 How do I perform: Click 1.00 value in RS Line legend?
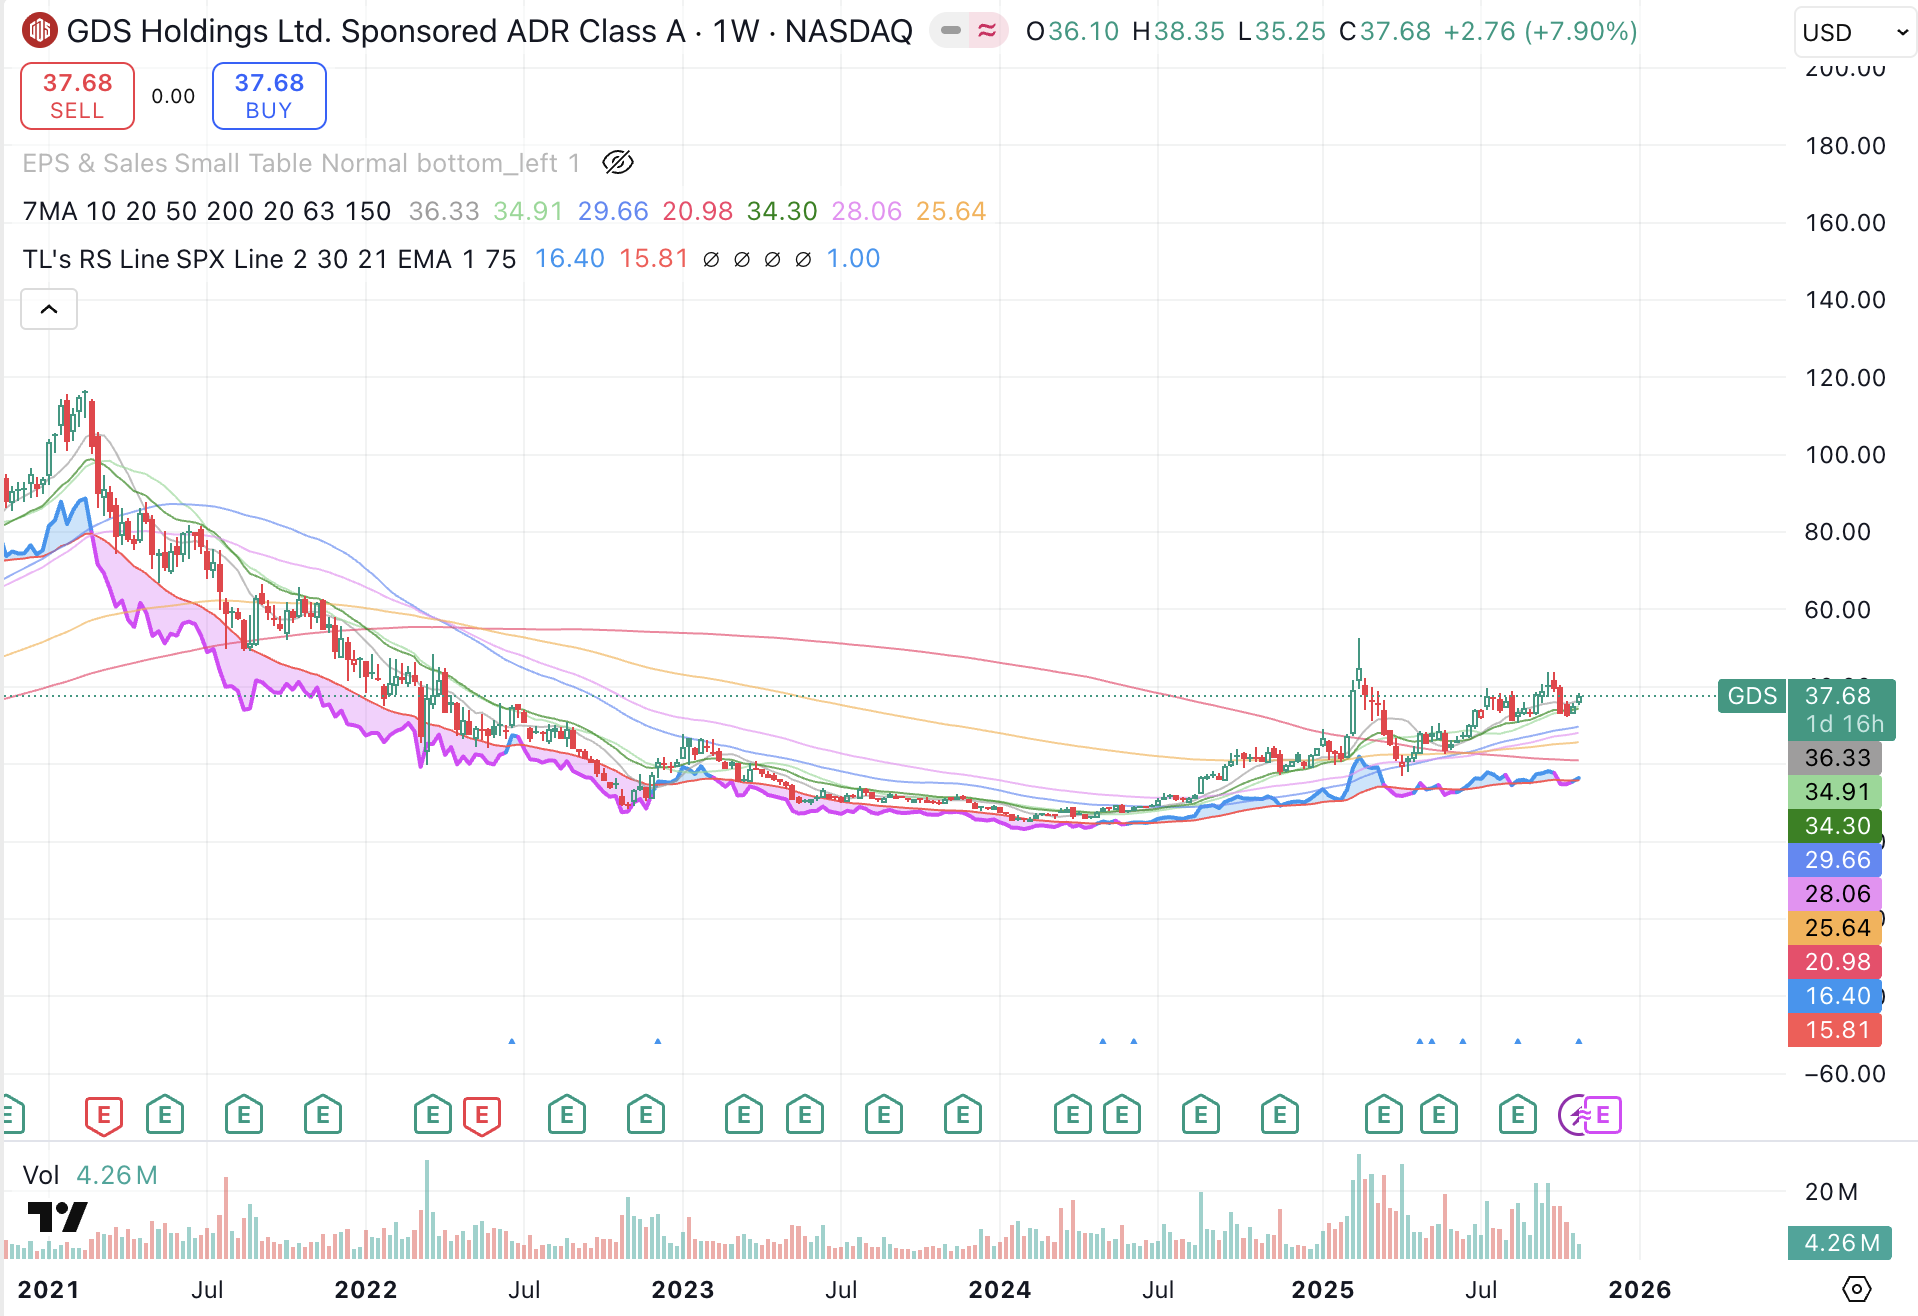pyautogui.click(x=853, y=259)
